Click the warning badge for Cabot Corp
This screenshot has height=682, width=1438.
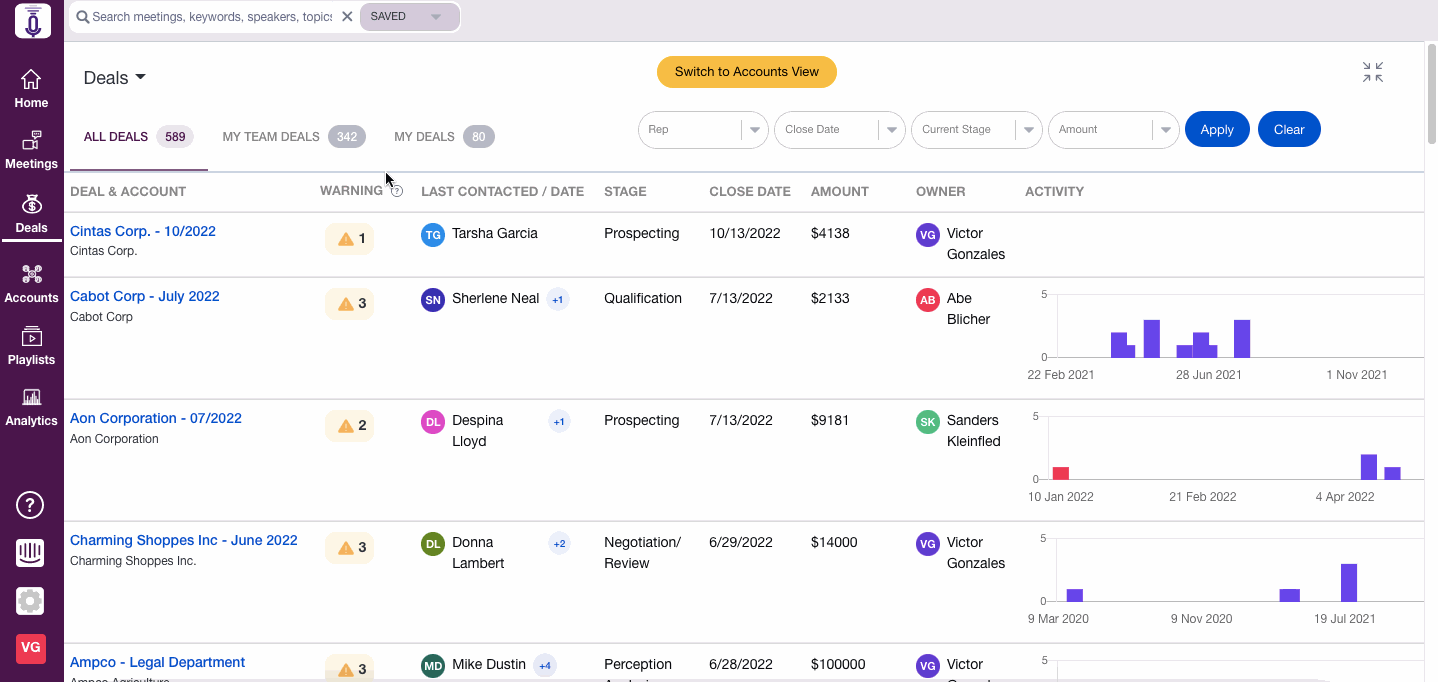pyautogui.click(x=349, y=304)
